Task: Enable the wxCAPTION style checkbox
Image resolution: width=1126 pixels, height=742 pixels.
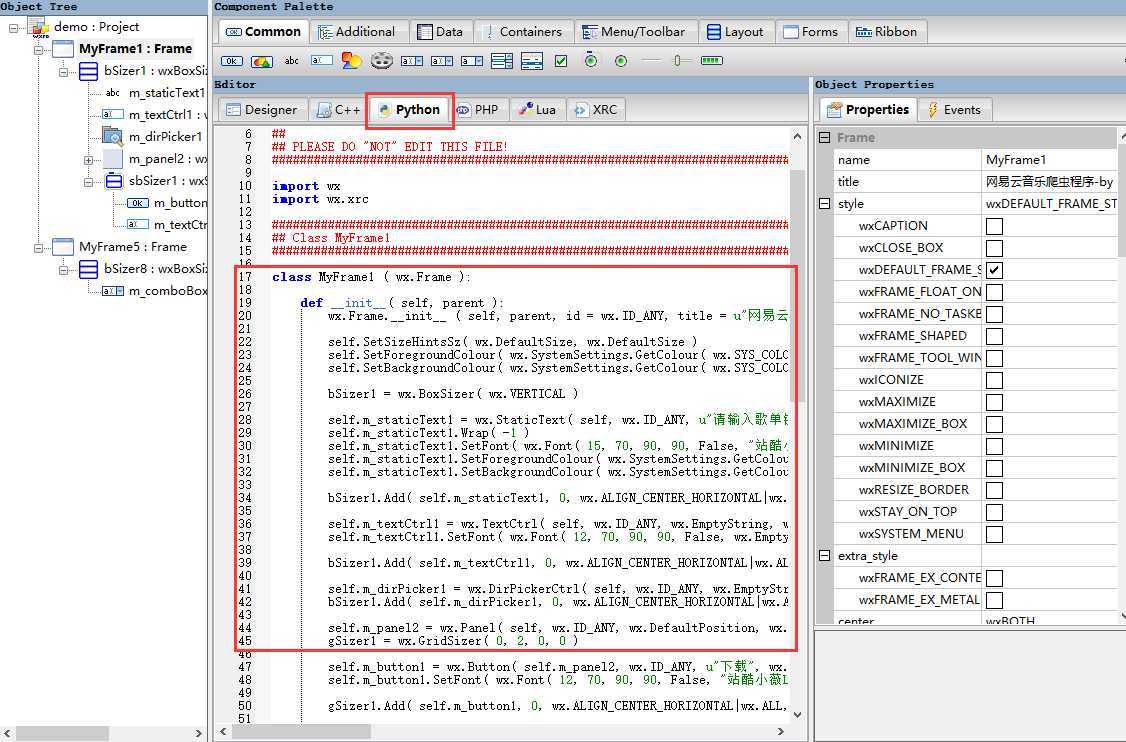Action: [x=995, y=226]
